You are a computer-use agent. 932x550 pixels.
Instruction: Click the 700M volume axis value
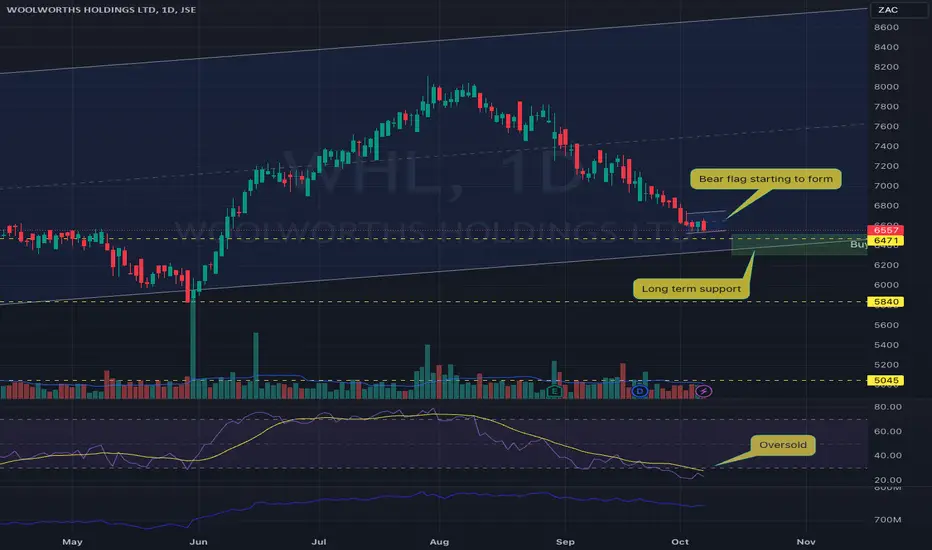point(887,520)
